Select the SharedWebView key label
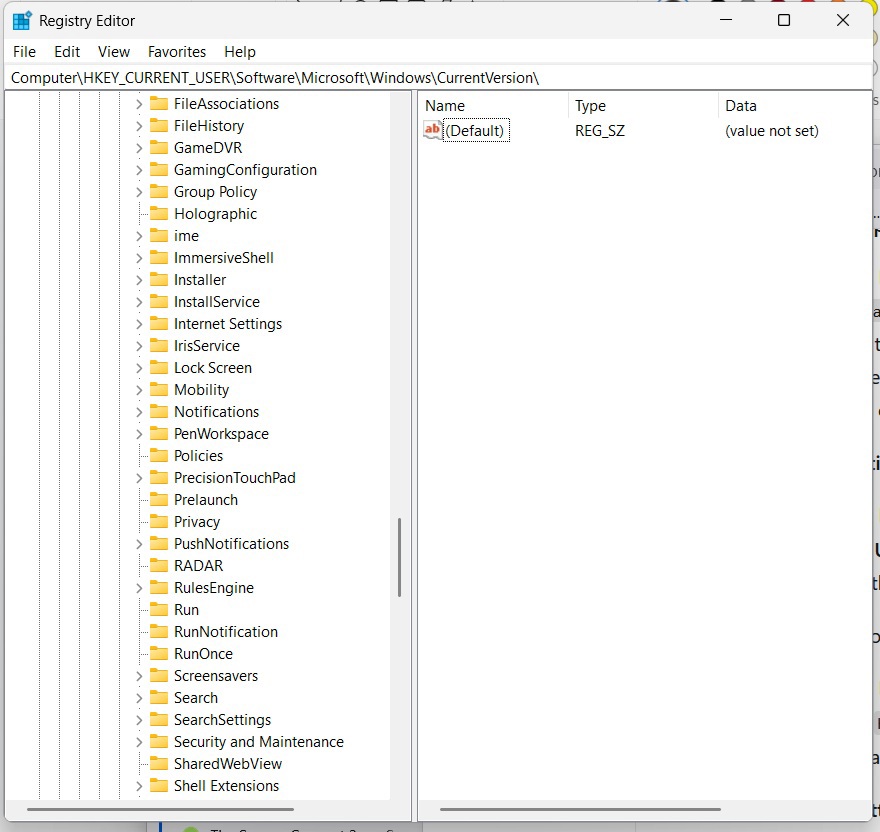Image resolution: width=880 pixels, height=832 pixels. pyautogui.click(x=228, y=764)
